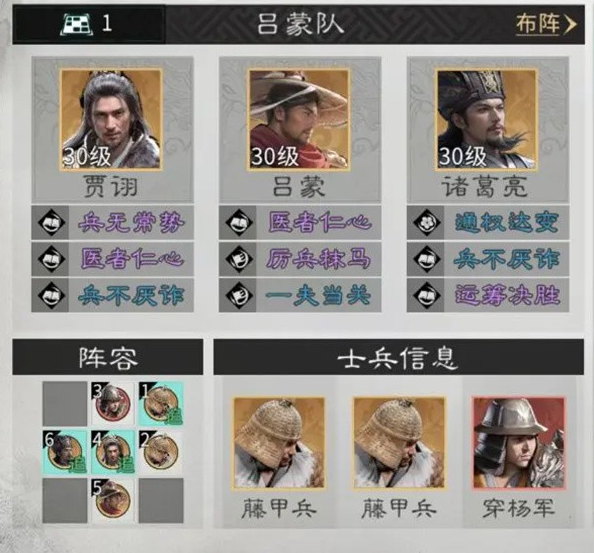Select formation slot number 5

pyautogui.click(x=113, y=501)
